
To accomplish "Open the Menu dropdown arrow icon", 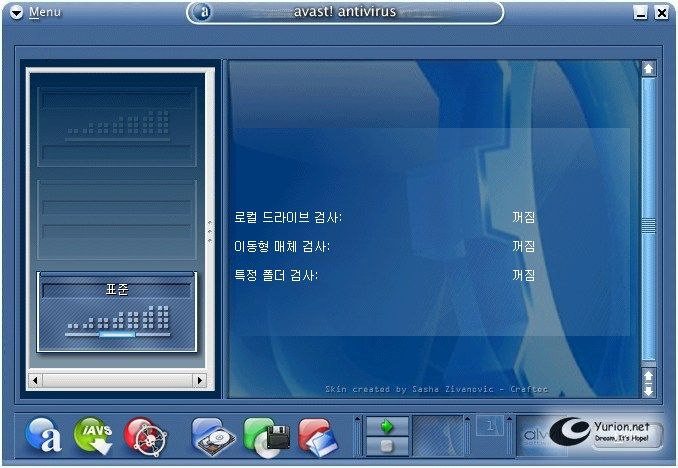I will pyautogui.click(x=16, y=13).
